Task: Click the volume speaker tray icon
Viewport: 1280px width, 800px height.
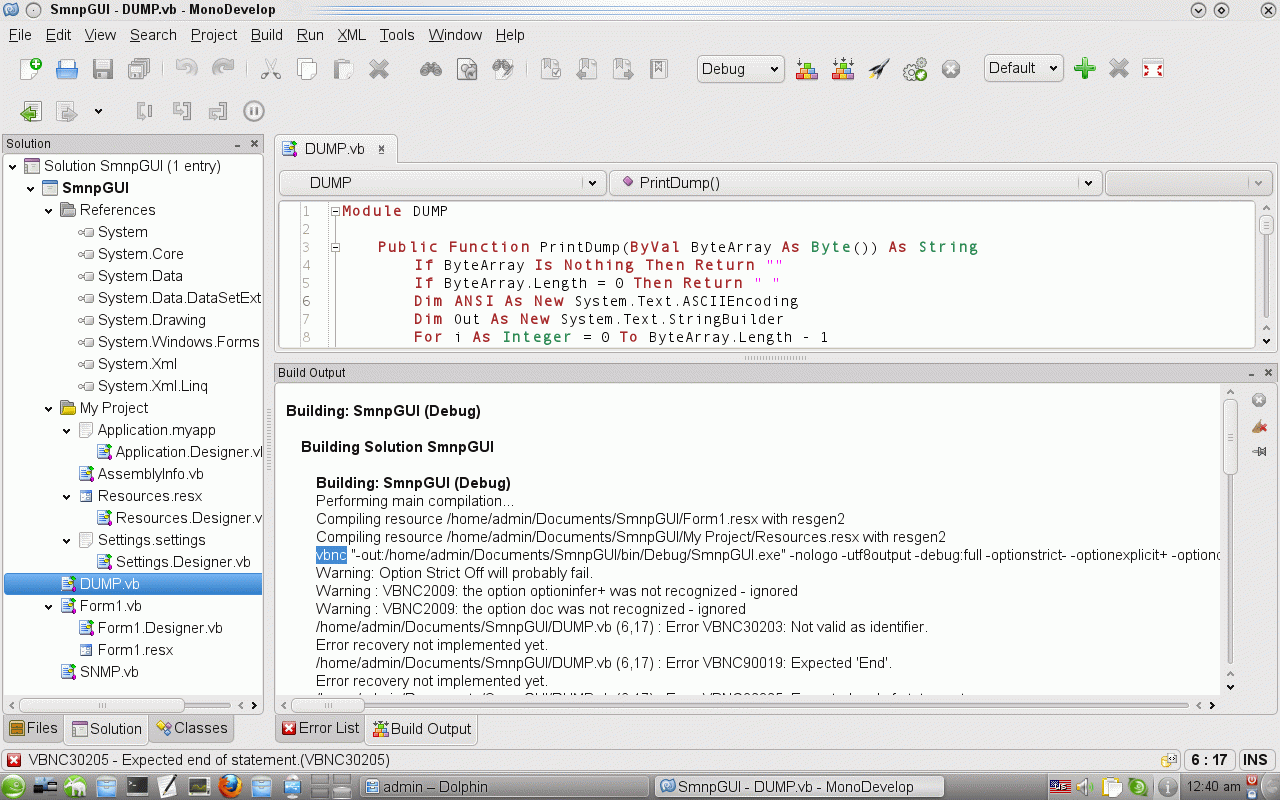Action: [x=1085, y=786]
